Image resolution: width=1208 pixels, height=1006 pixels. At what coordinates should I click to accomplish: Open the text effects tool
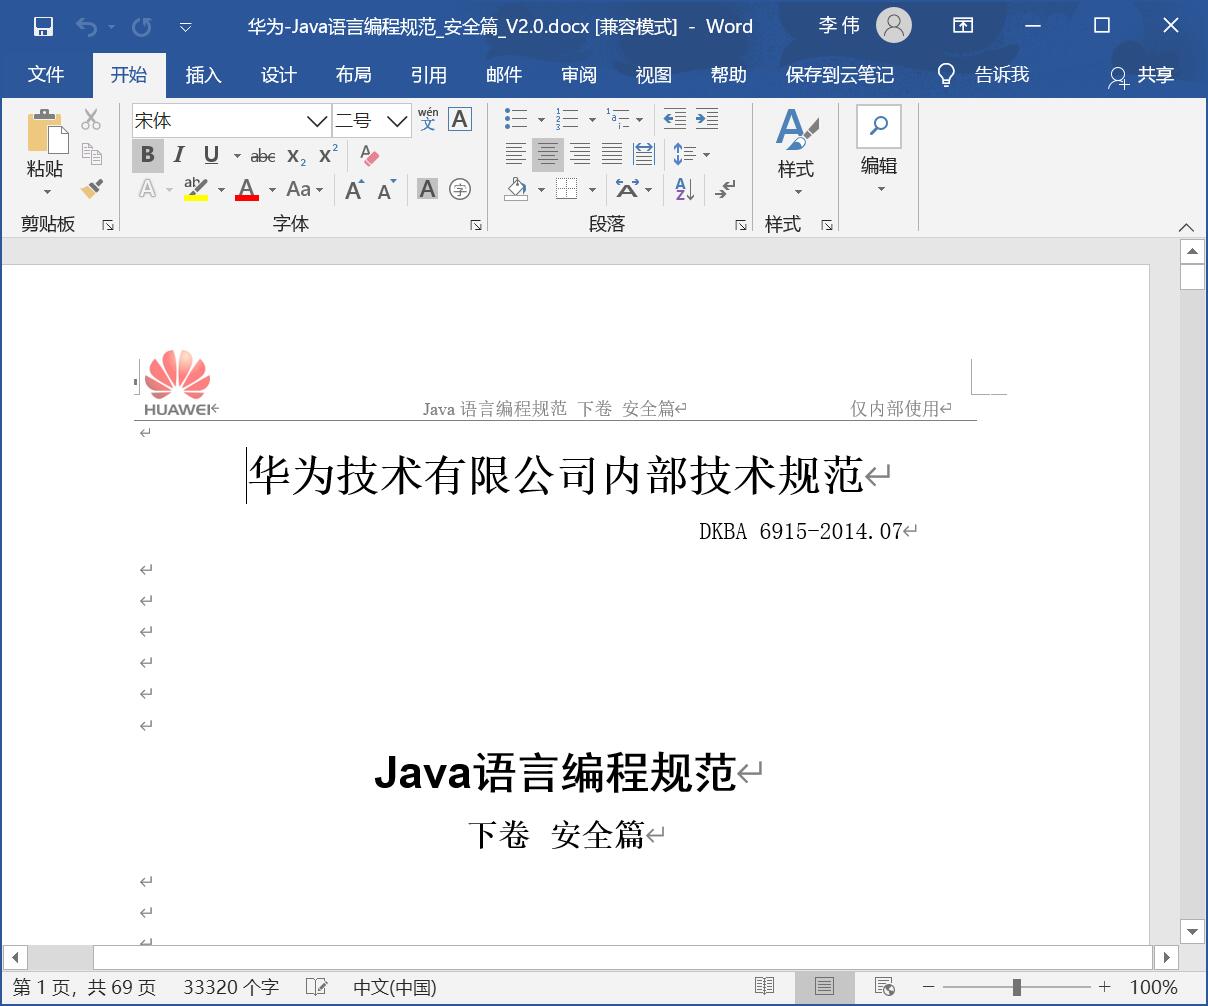click(x=148, y=189)
